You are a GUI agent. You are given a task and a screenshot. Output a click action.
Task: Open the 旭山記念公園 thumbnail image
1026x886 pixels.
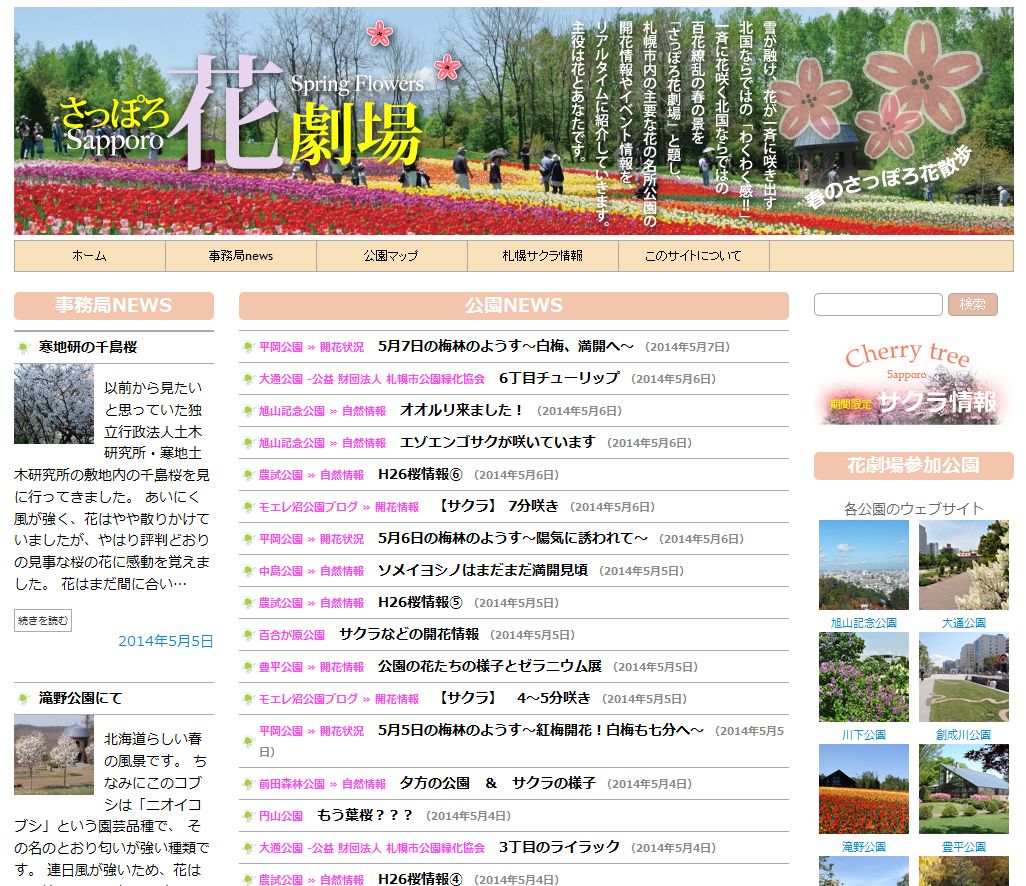863,565
